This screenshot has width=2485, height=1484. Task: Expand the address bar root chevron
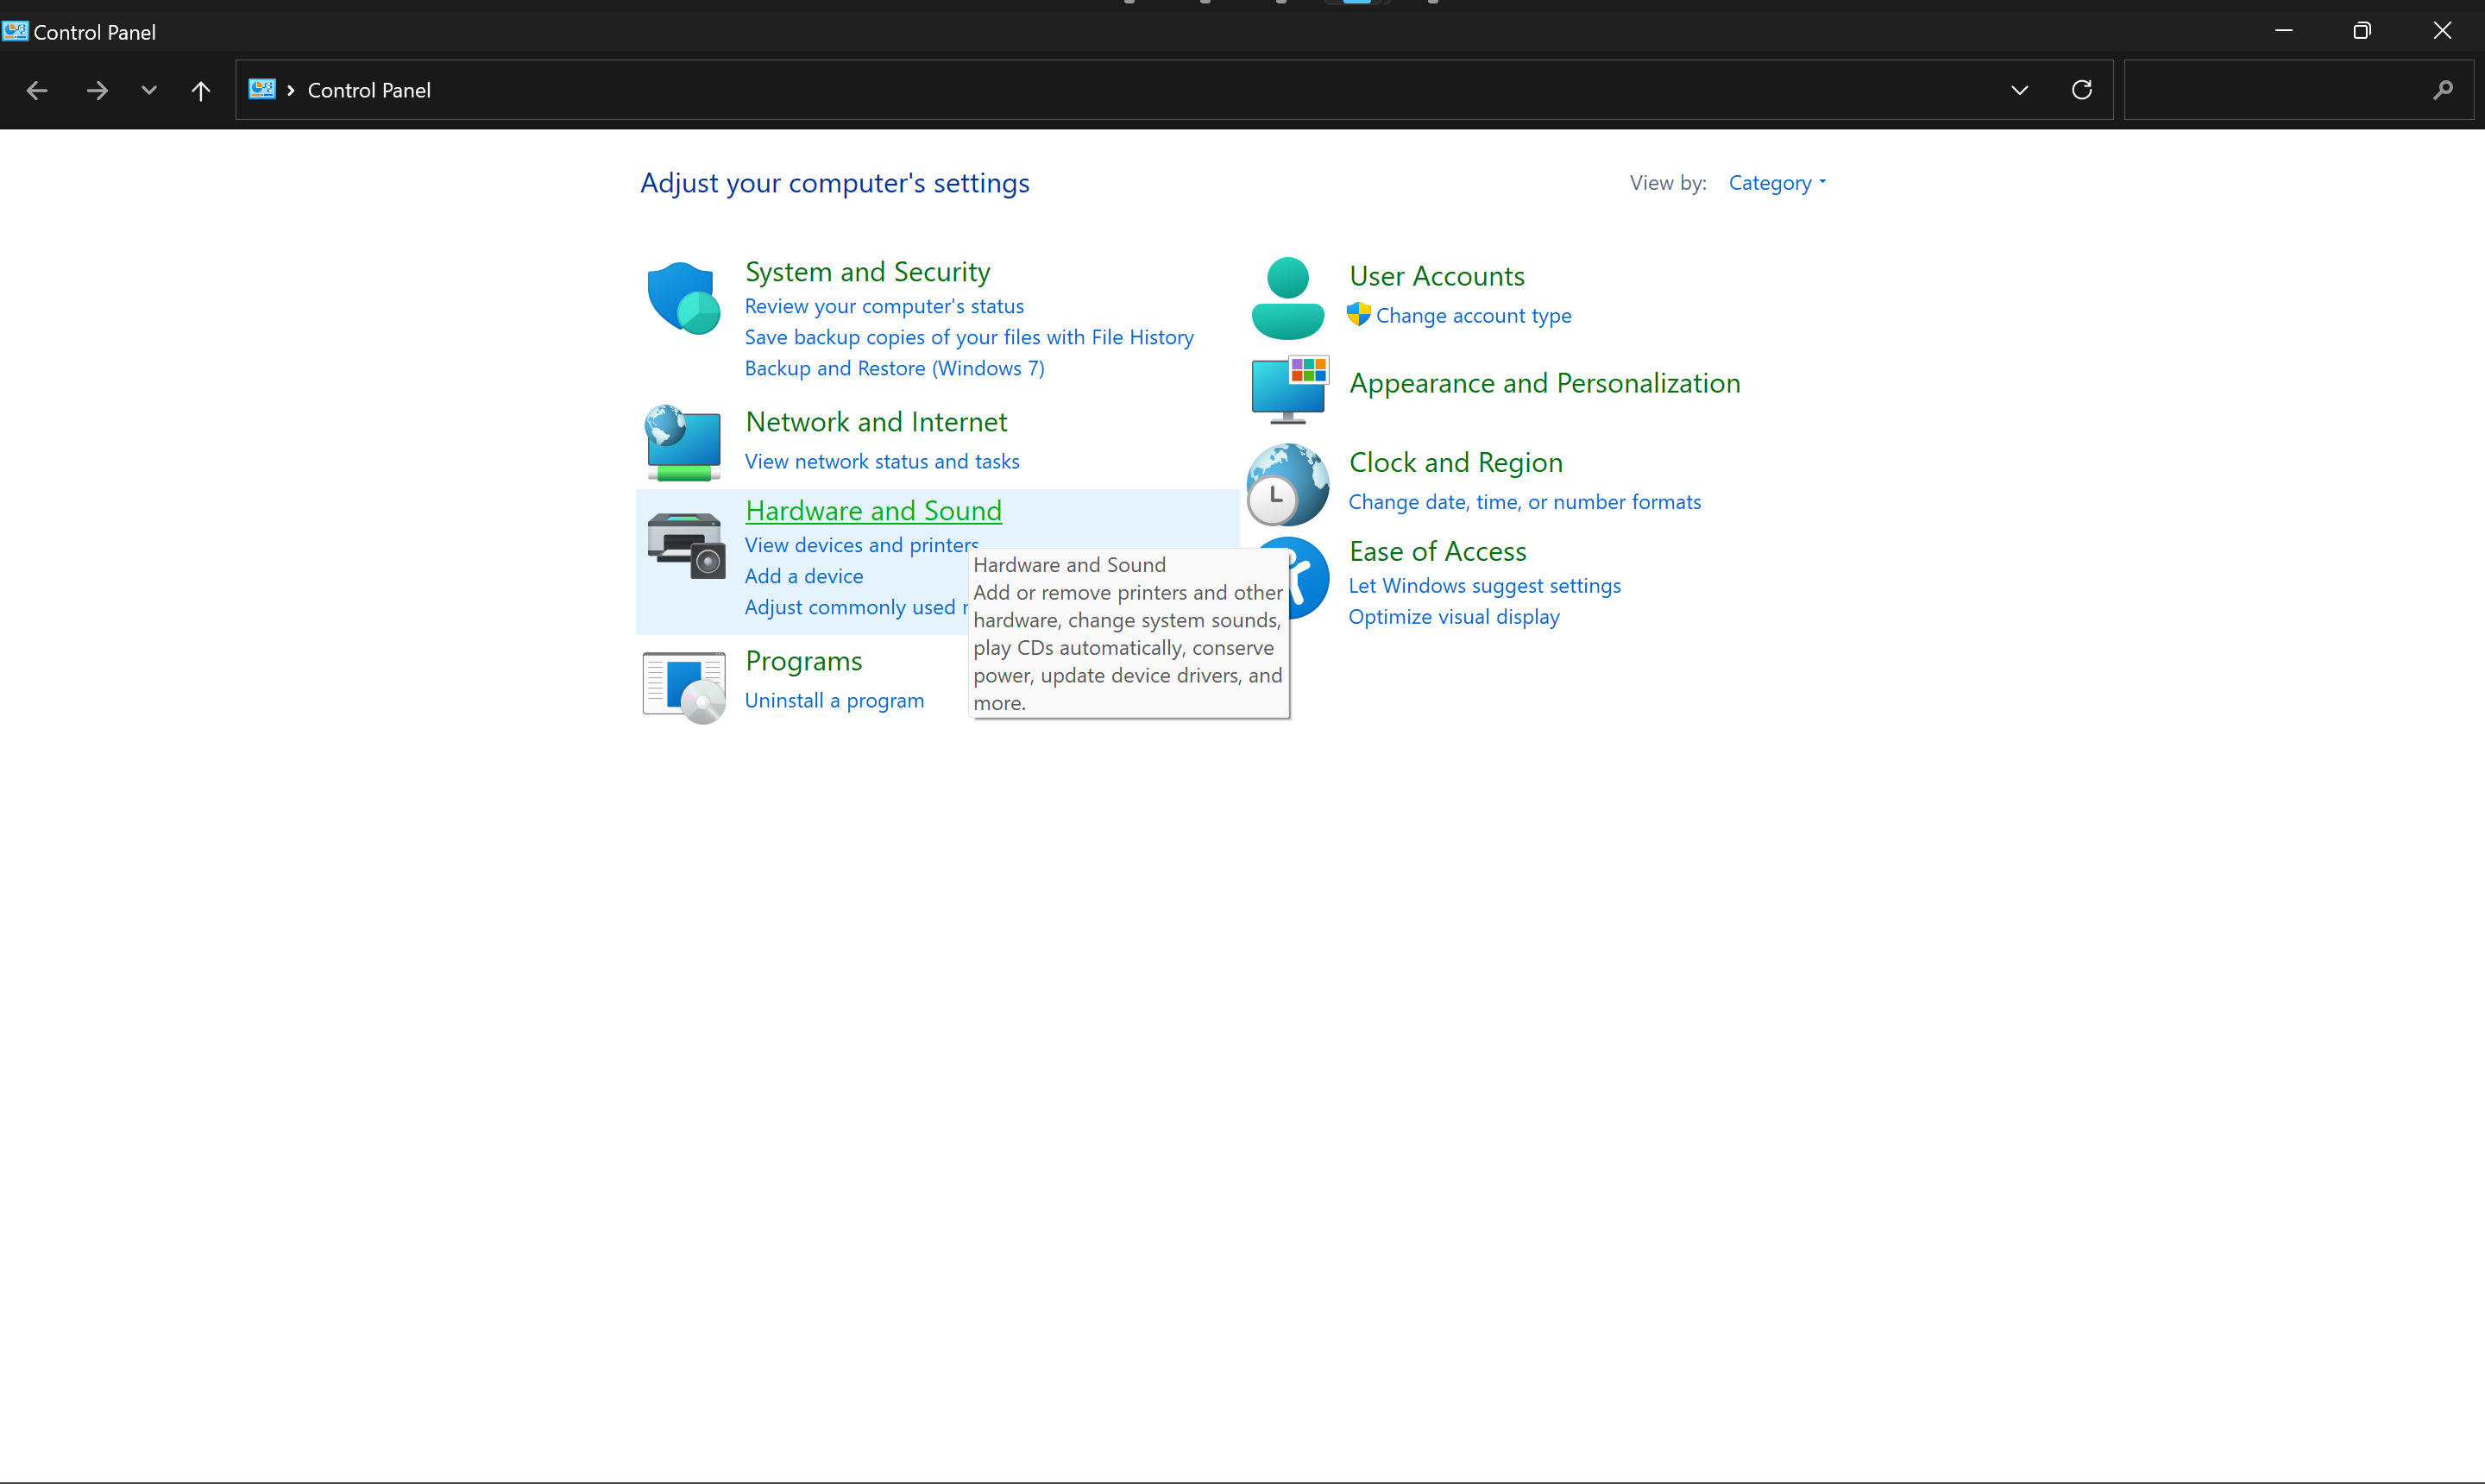(x=291, y=90)
